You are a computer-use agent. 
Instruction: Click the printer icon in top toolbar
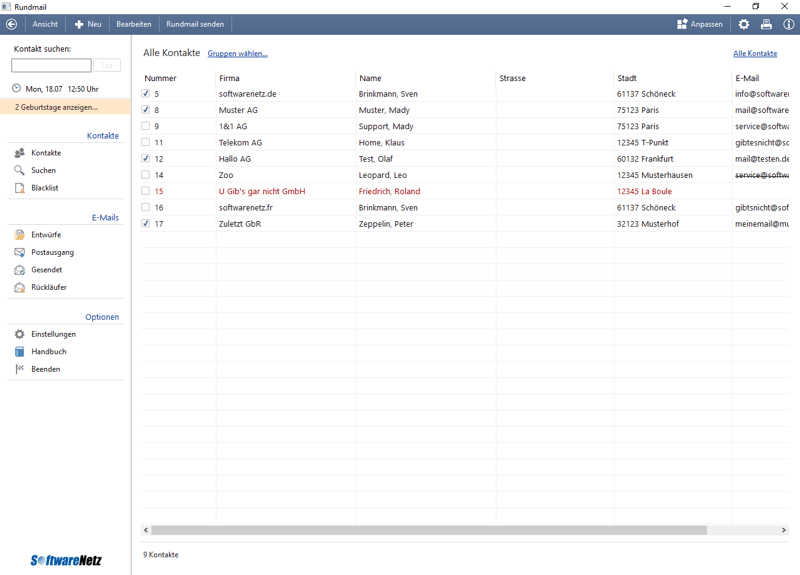pyautogui.click(x=766, y=24)
